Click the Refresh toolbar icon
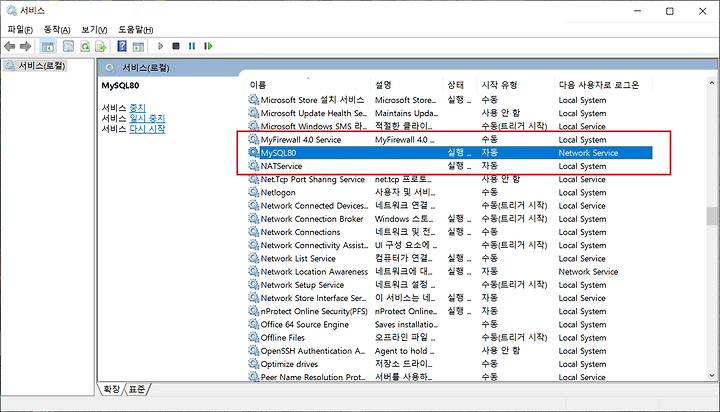The image size is (720, 412). pos(85,46)
